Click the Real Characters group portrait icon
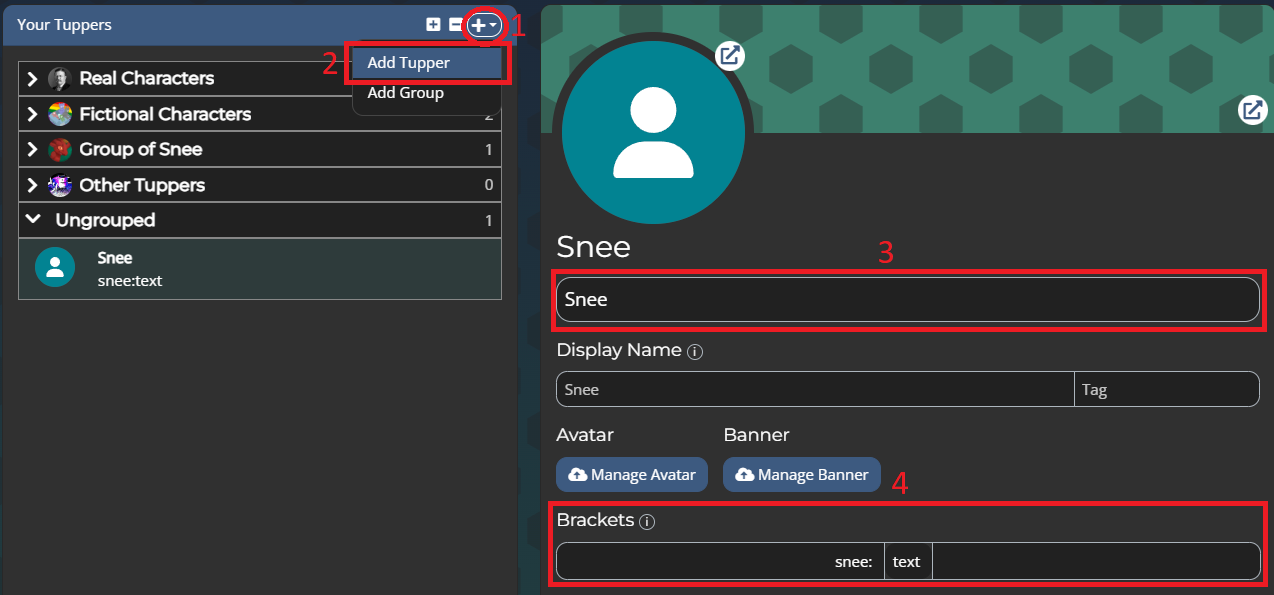The width and height of the screenshot is (1274, 595). [x=58, y=78]
